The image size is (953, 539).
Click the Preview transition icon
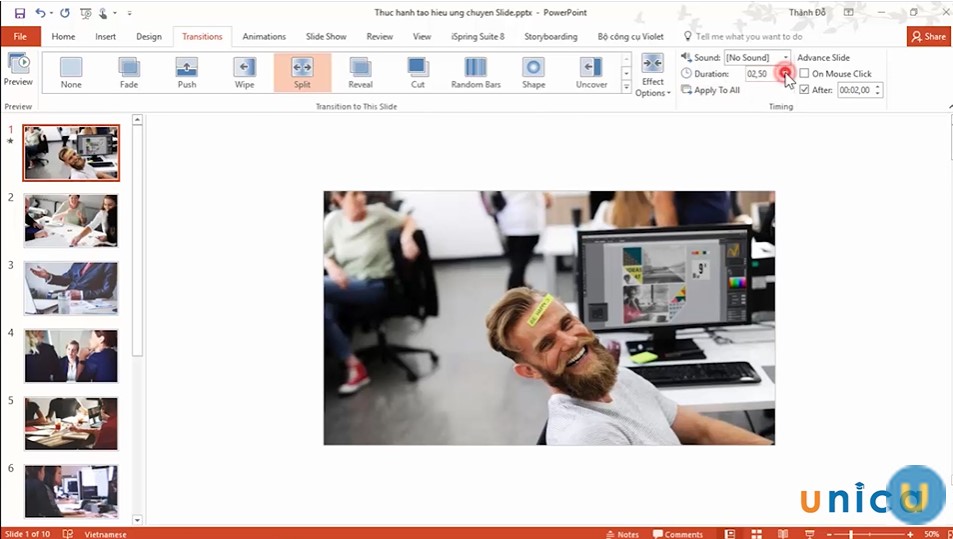point(18,68)
